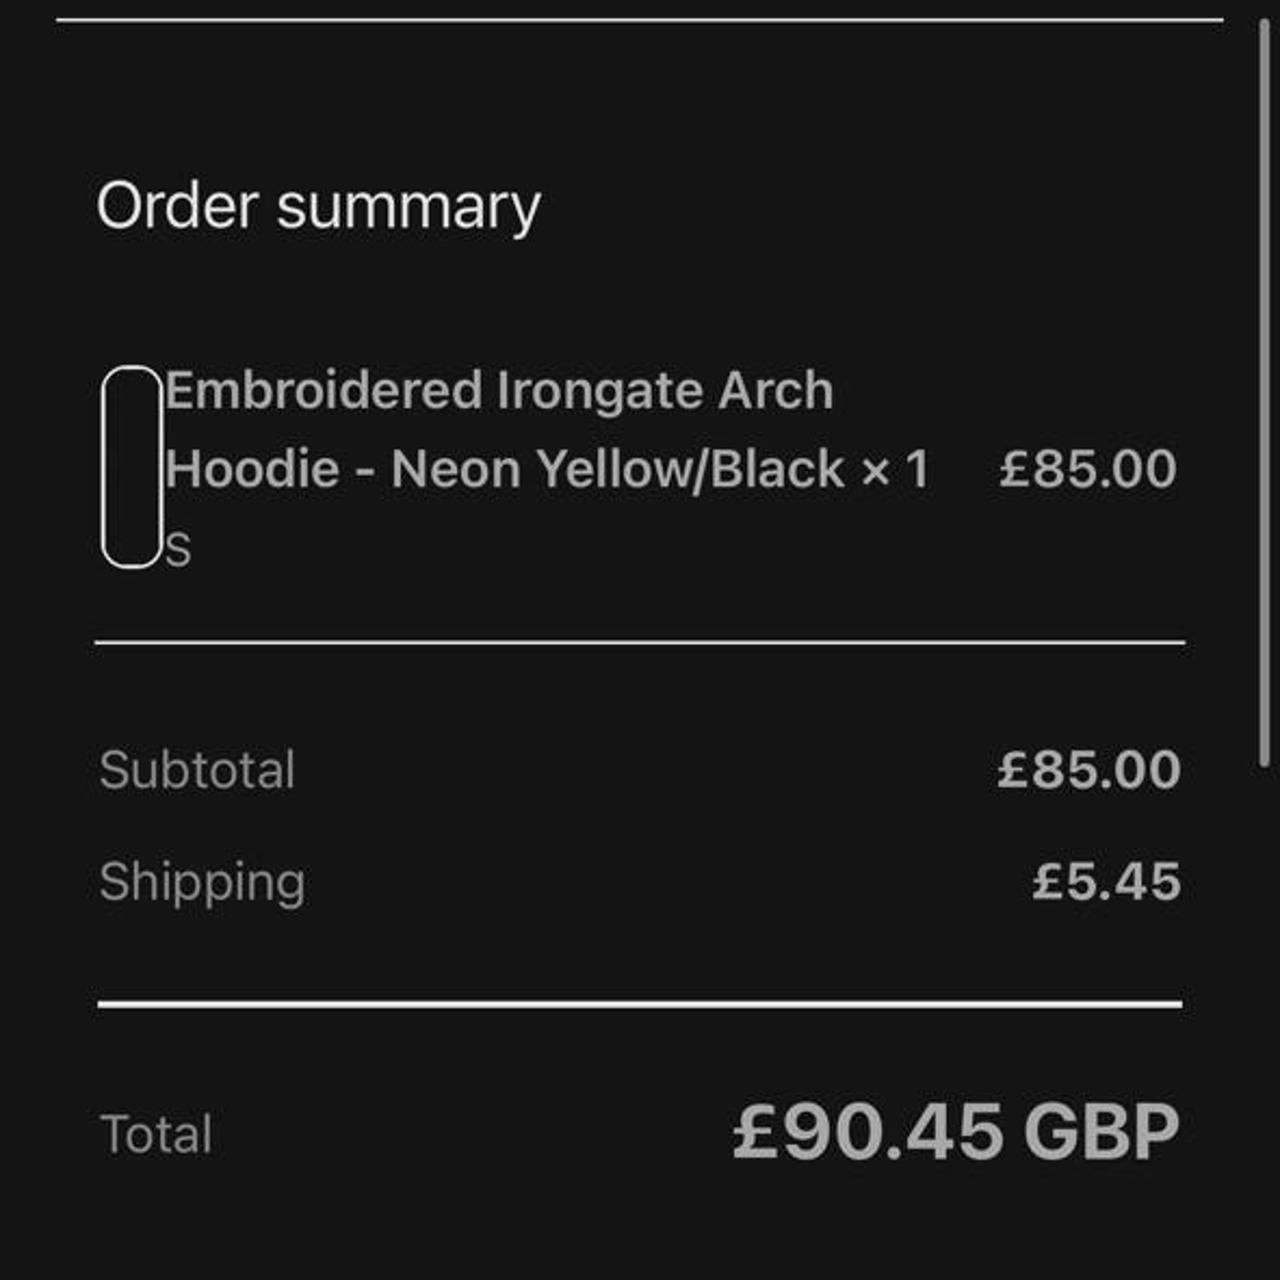Click the Shipping label

point(202,882)
